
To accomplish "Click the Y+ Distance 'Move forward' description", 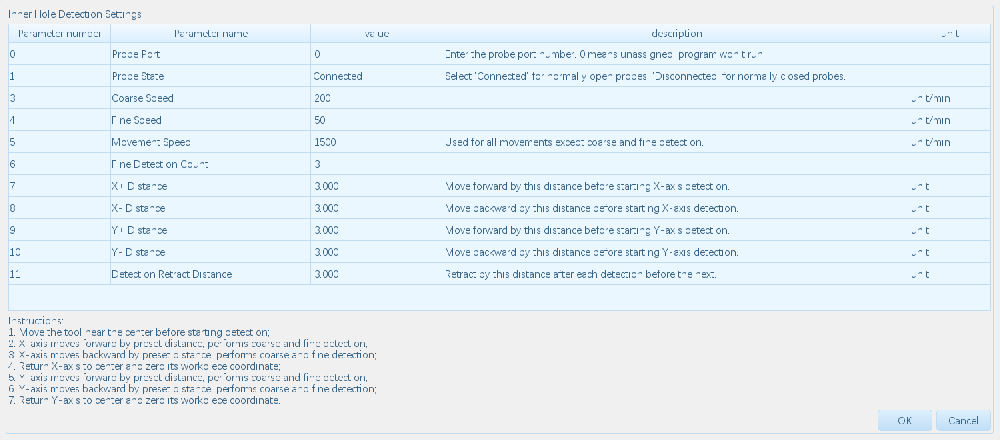I will 587,230.
